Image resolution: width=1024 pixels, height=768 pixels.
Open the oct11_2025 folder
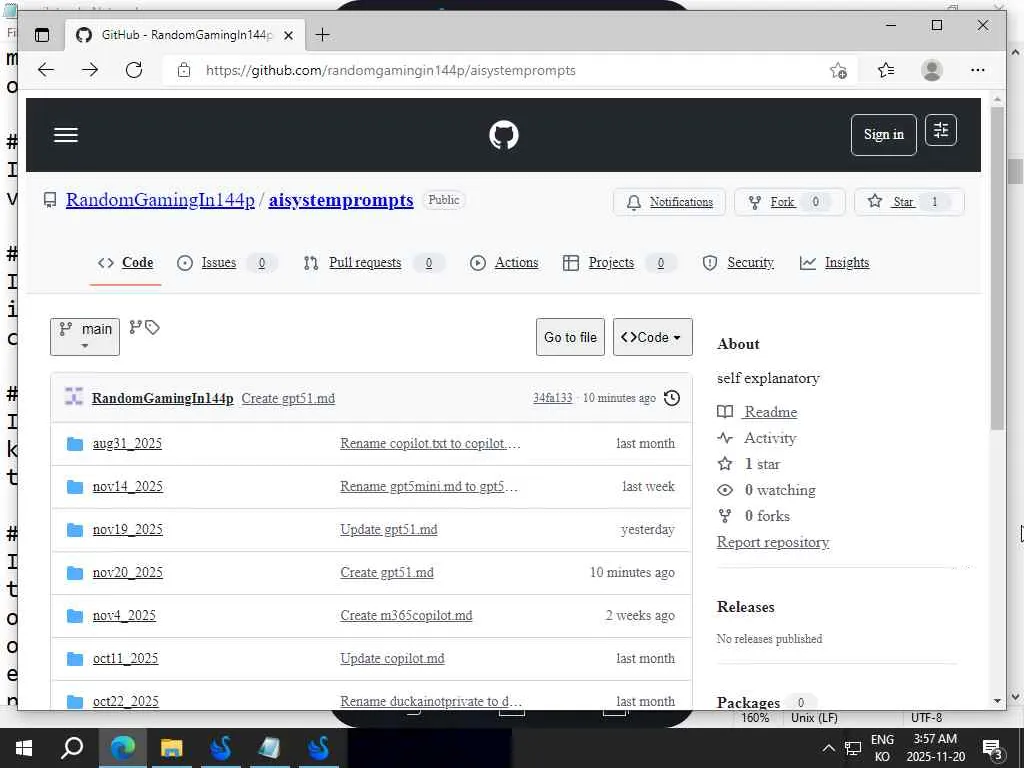(x=125, y=659)
